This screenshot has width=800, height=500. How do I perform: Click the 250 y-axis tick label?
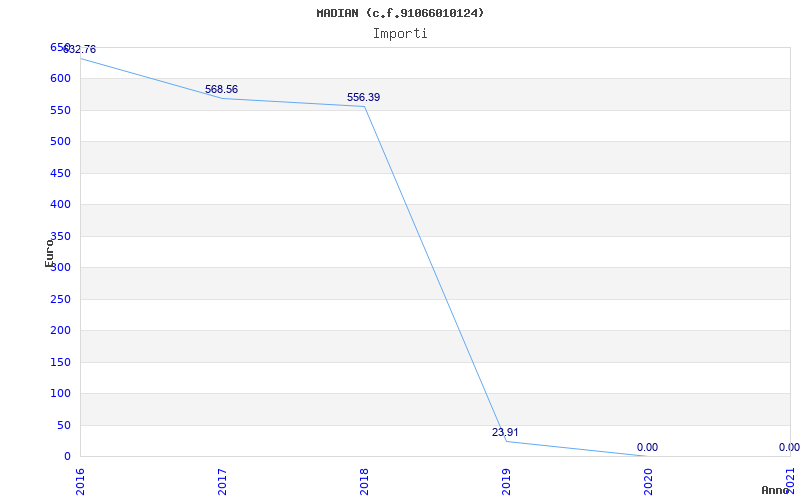pyautogui.click(x=60, y=299)
